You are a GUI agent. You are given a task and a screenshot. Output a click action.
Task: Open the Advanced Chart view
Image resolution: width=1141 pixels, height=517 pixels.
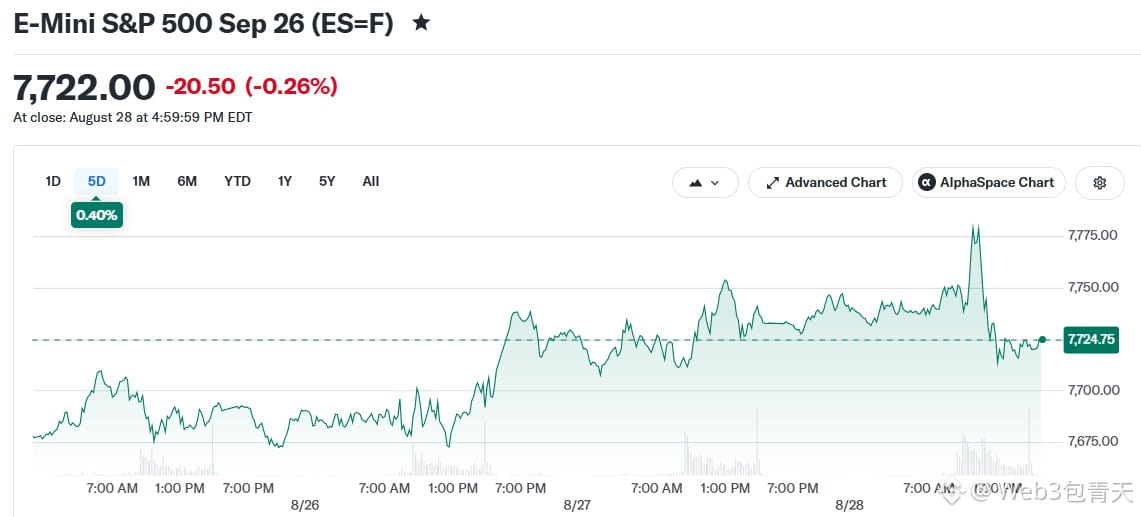pos(825,183)
